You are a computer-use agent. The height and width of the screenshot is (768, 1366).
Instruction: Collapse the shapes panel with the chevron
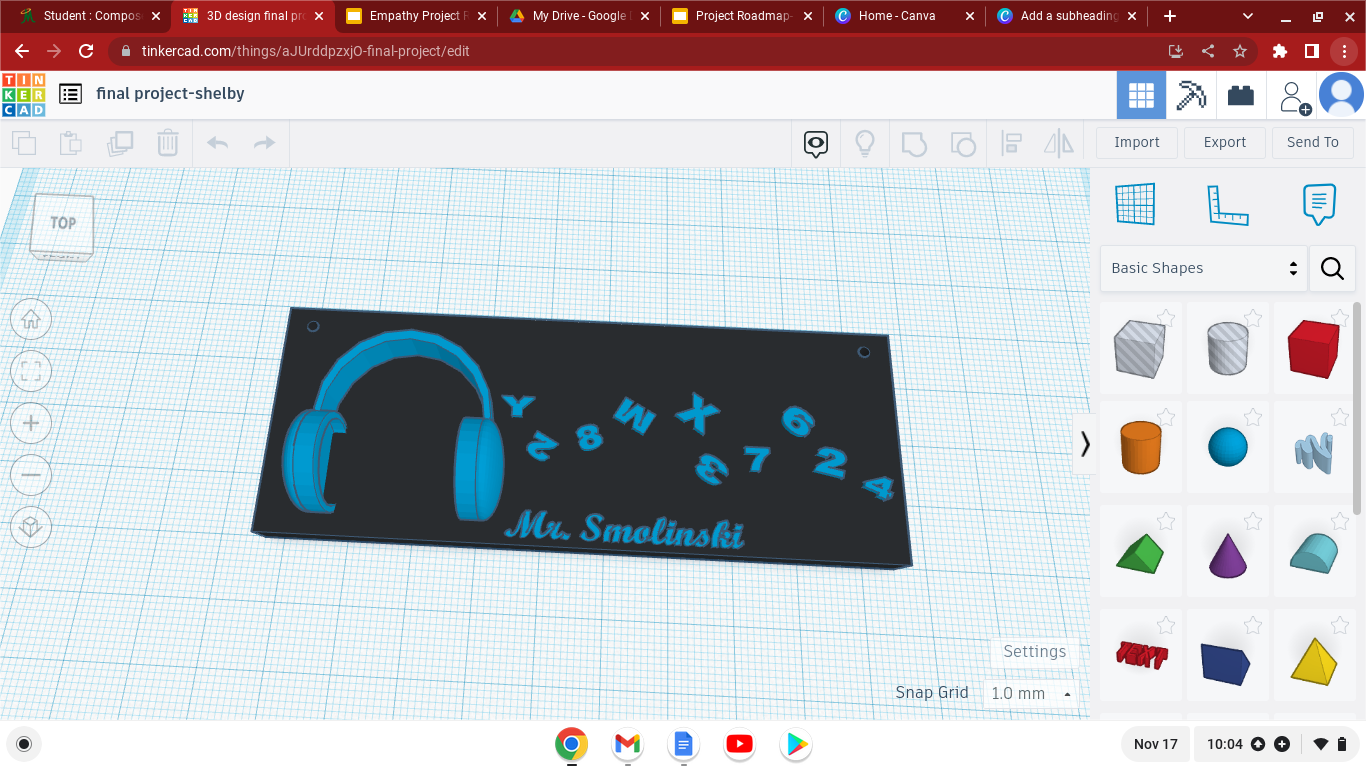tap(1085, 444)
